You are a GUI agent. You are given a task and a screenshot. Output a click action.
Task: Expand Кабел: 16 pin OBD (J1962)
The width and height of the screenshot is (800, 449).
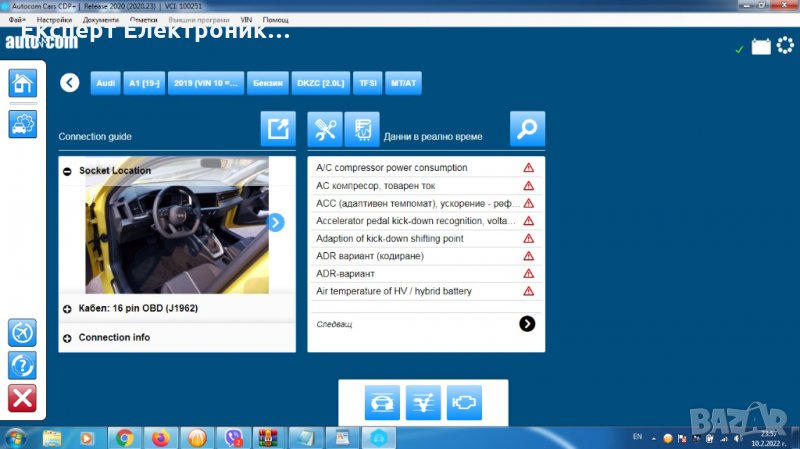(67, 309)
